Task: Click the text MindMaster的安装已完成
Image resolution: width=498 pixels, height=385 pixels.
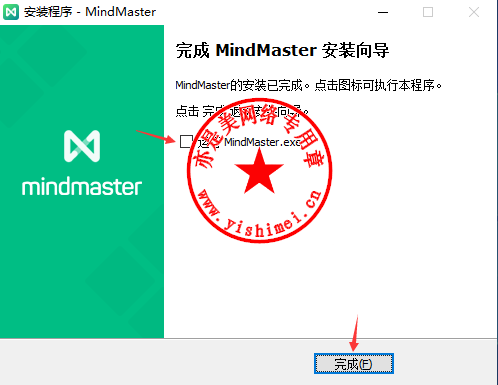Action: pyautogui.click(x=239, y=85)
